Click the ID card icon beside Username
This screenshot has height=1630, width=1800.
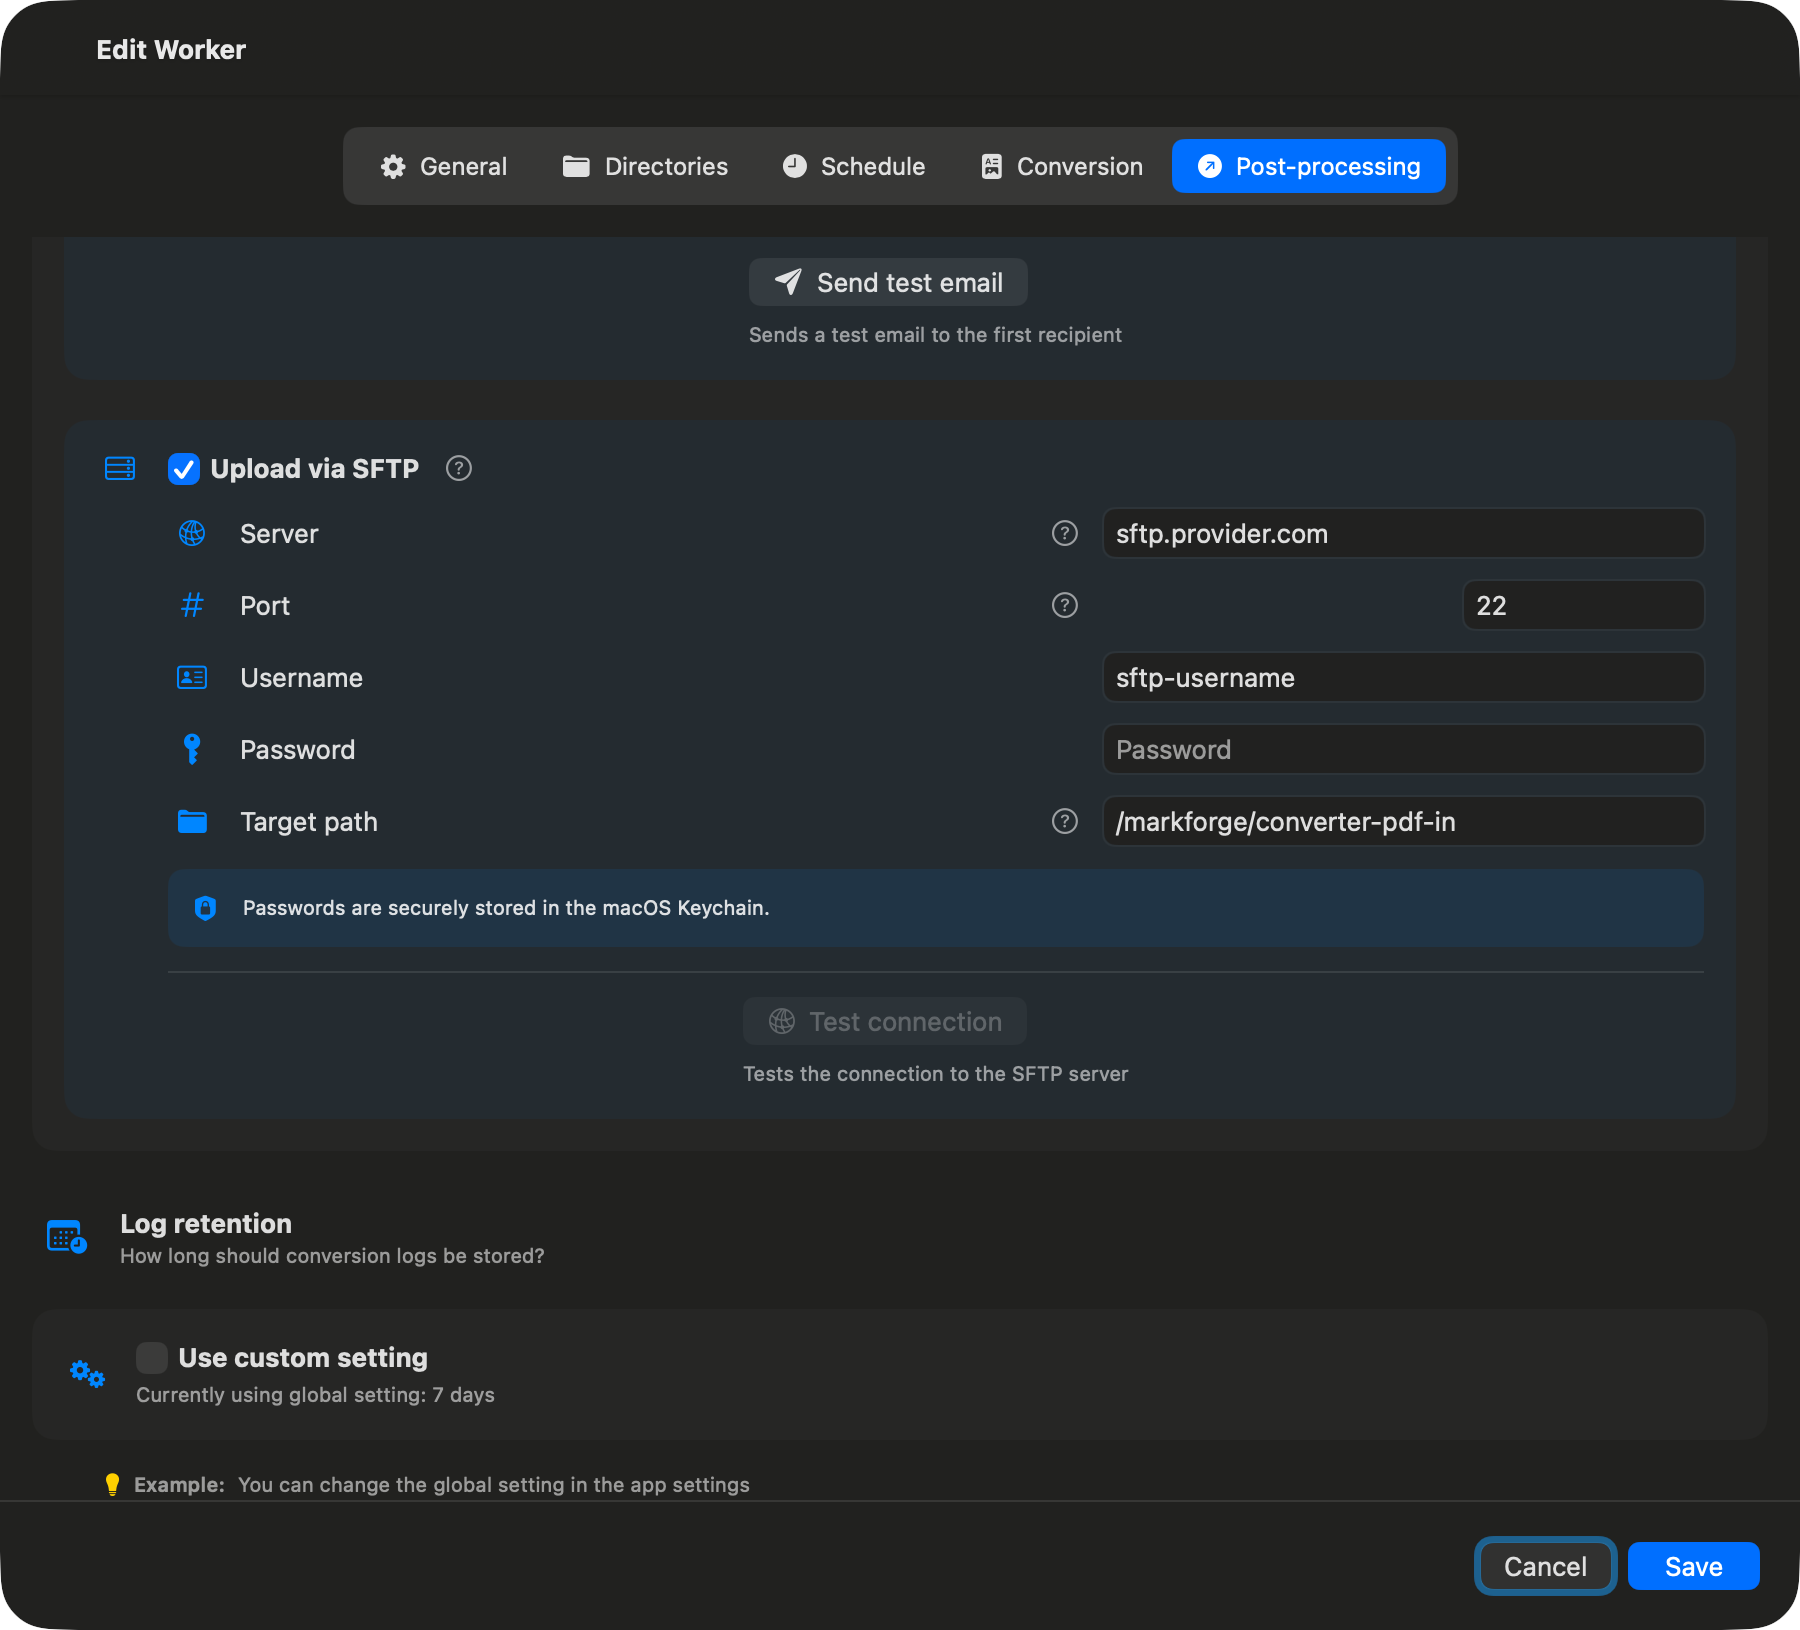click(x=192, y=677)
